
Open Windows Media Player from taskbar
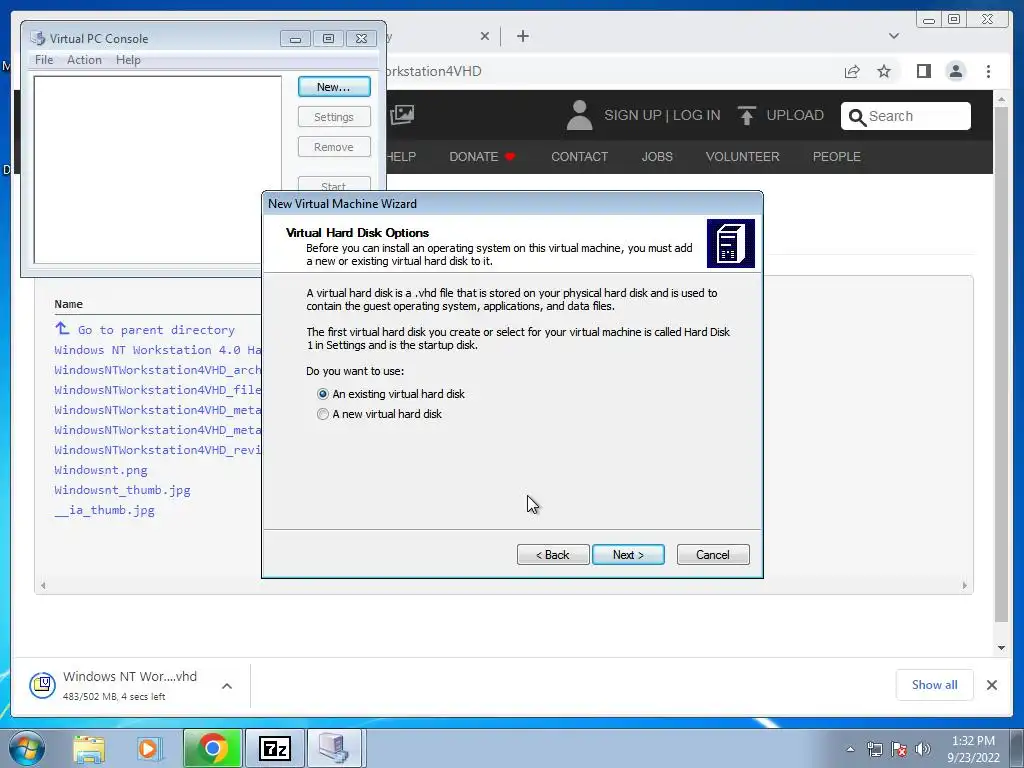150,748
